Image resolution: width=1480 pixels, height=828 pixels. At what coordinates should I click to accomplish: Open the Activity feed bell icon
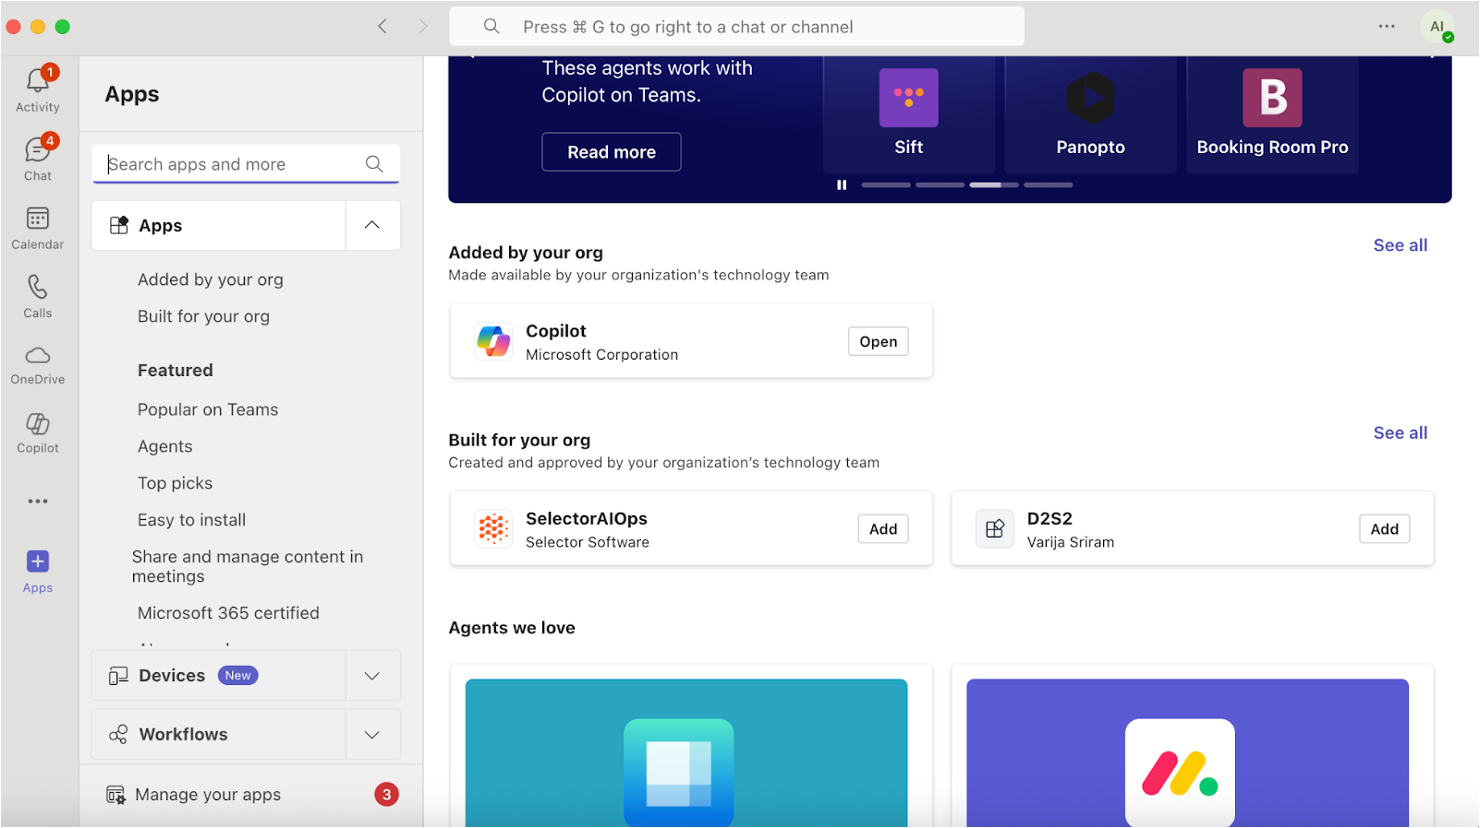click(x=37, y=81)
